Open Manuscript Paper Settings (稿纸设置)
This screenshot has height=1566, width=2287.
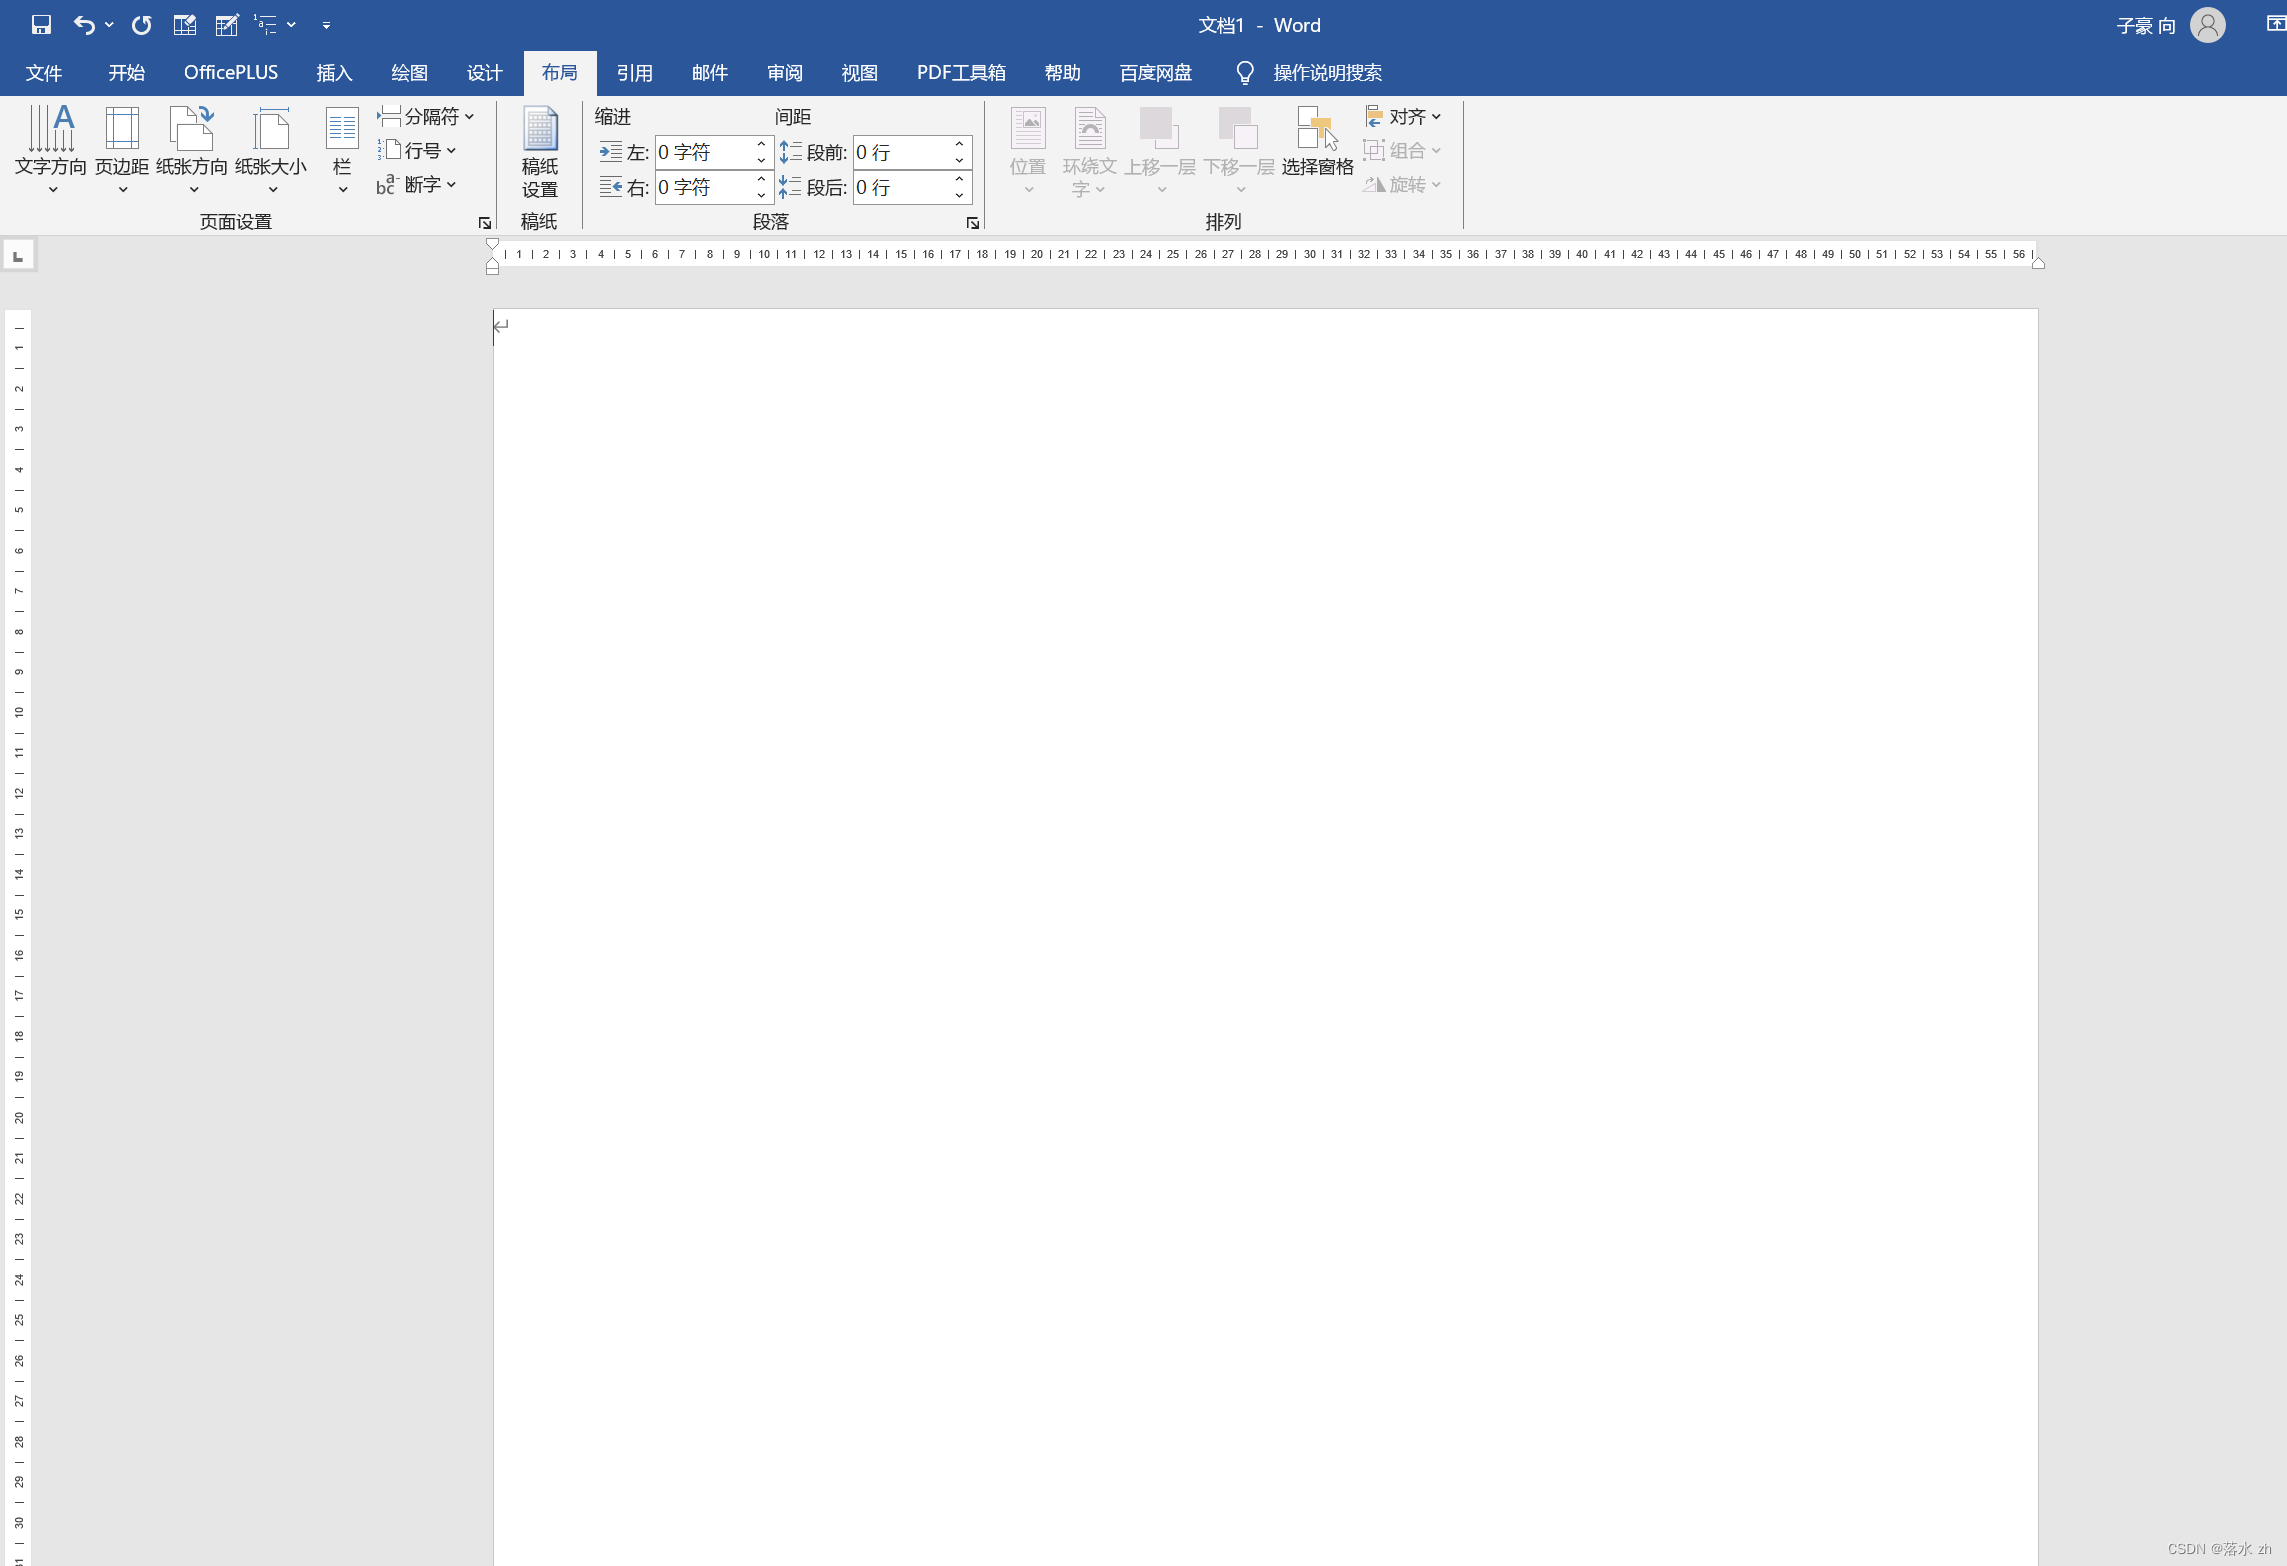click(539, 152)
